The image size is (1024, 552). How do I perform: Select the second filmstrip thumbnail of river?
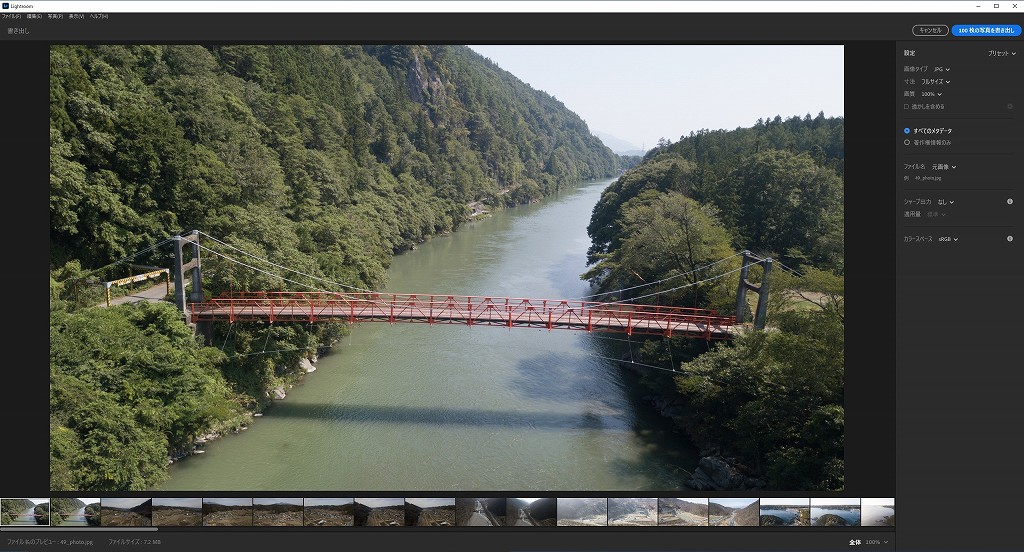click(76, 512)
